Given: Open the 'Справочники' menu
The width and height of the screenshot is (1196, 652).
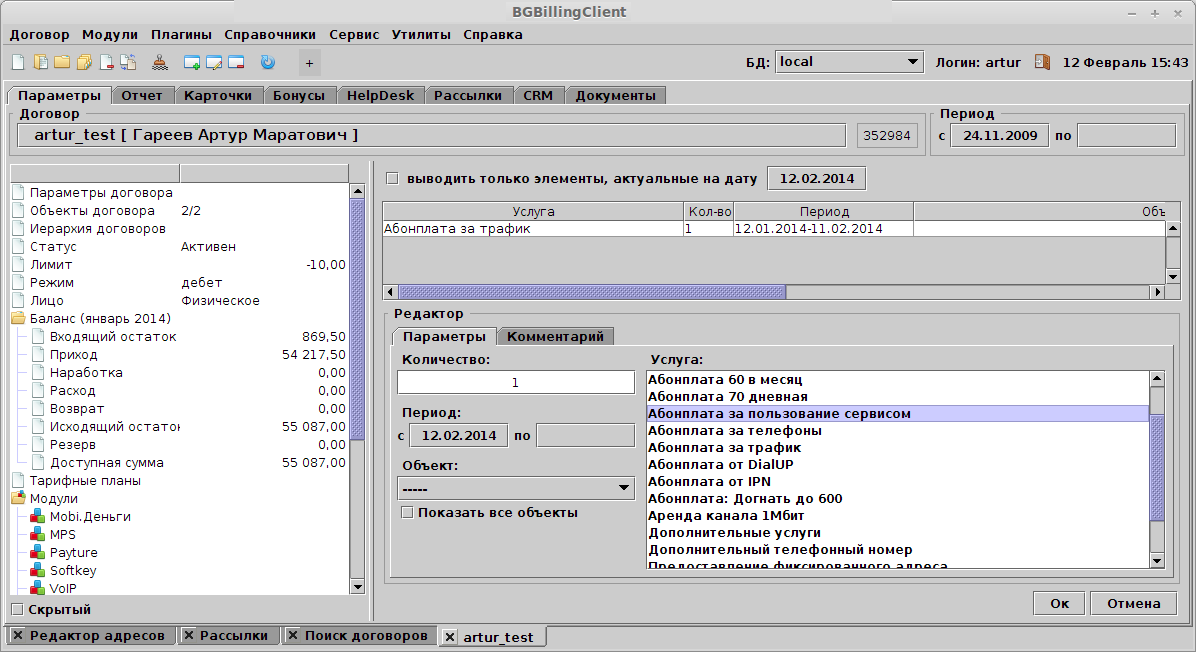Looking at the screenshot, I should 269,34.
